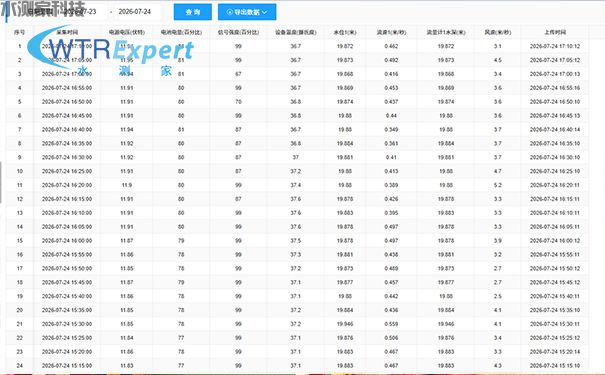The image size is (605, 375).
Task: Select collection time 2026-07-24 15:15:00
Action: [x=67, y=366]
